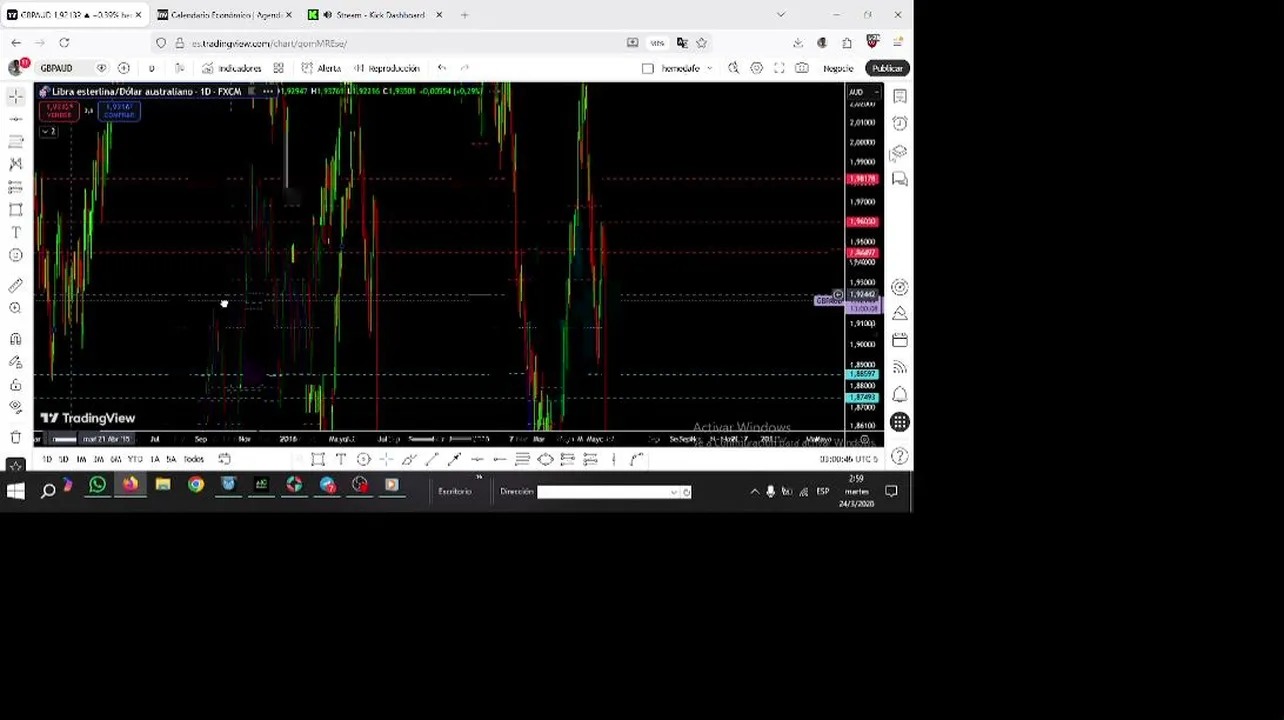1284x720 pixels.
Task: Open the chat bubbles icon in right sidebar
Action: [900, 179]
